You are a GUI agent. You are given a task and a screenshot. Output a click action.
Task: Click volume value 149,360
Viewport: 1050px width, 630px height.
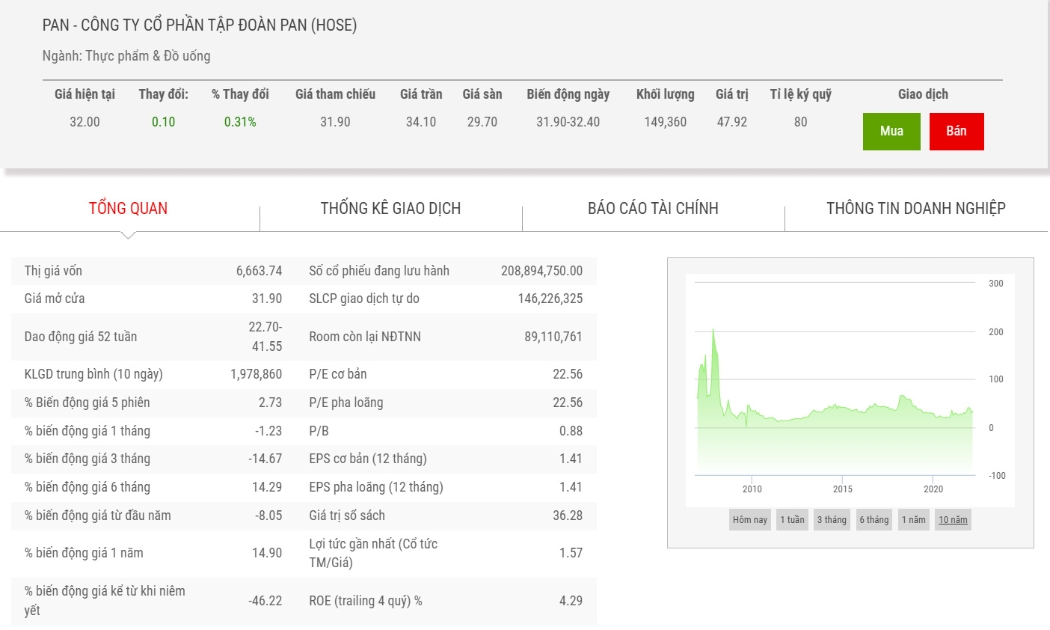[x=665, y=122]
